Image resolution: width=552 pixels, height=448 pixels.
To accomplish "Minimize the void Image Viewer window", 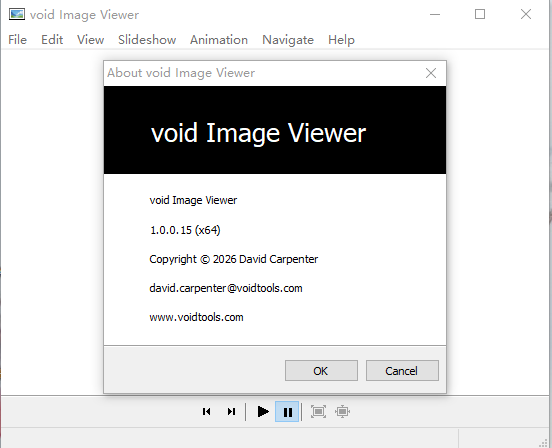I will tap(435, 14).
